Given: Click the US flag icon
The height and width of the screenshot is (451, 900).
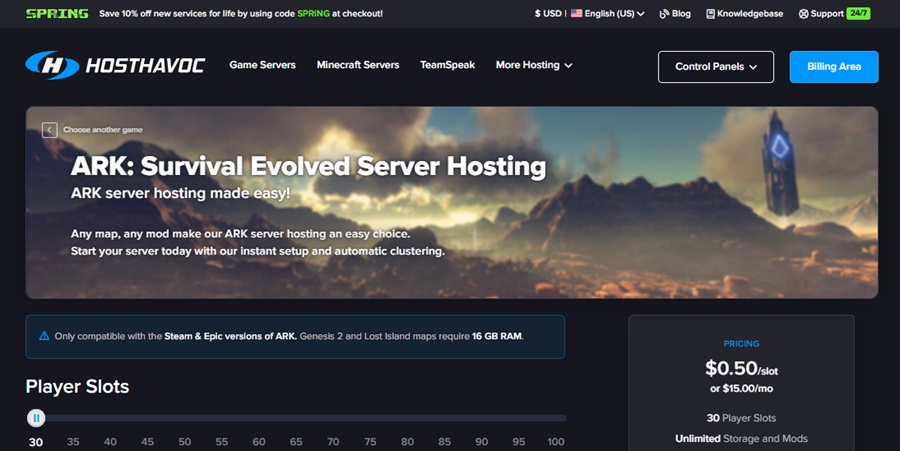Looking at the screenshot, I should [576, 13].
